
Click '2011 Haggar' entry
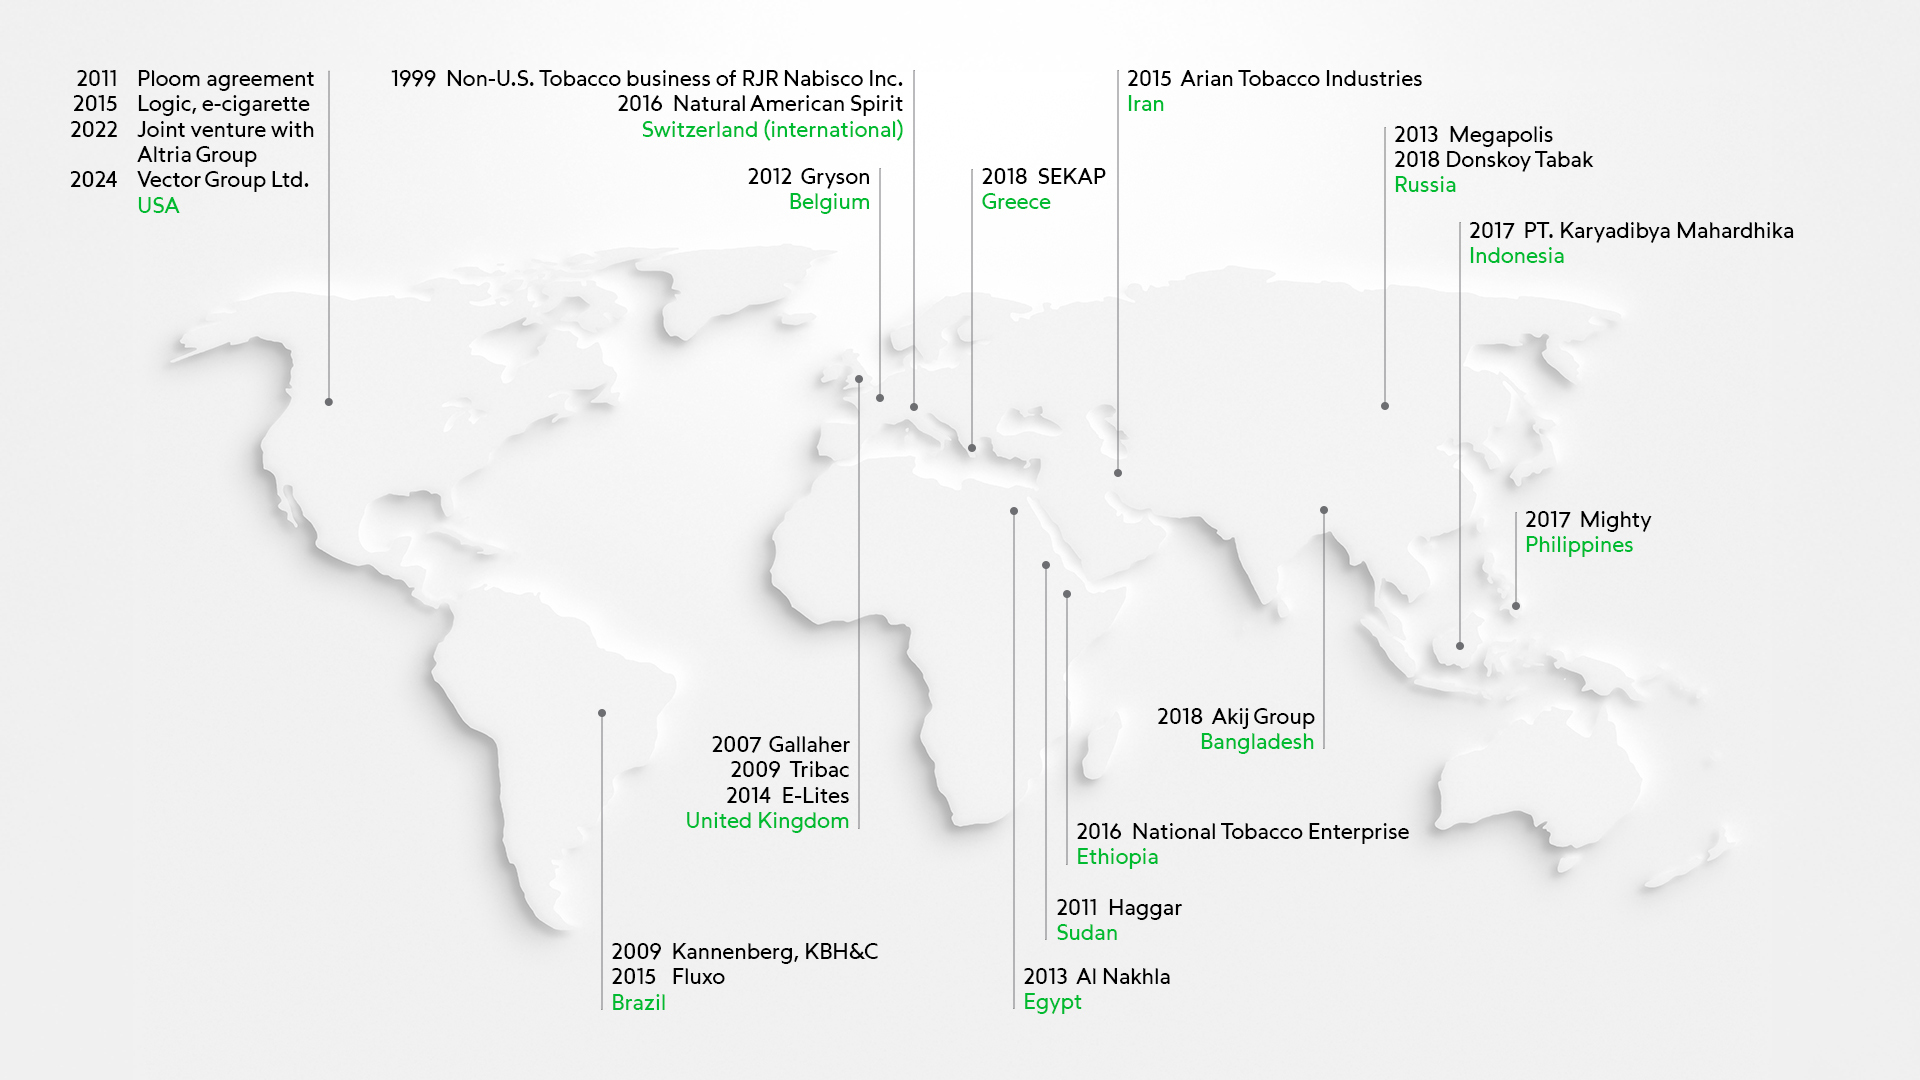coord(1119,908)
